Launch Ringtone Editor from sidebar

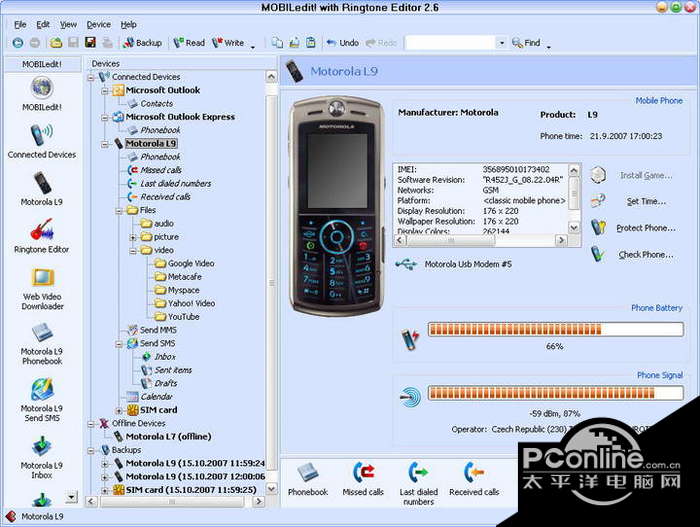[x=42, y=230]
